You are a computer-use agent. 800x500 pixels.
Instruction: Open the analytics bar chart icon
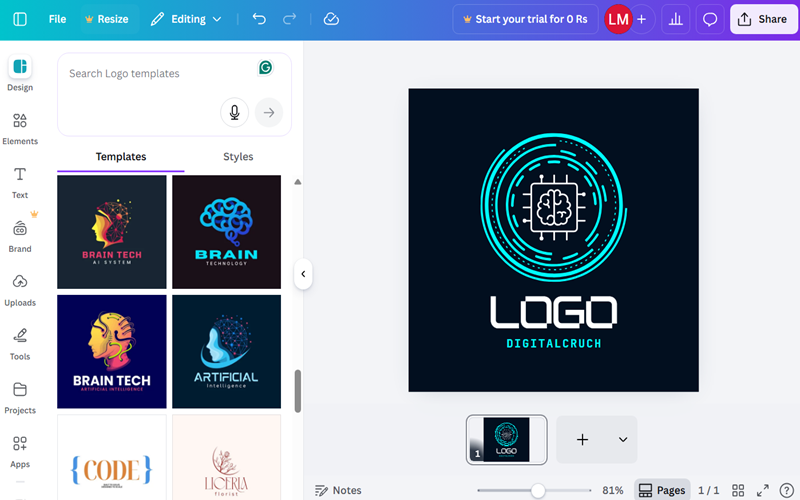(x=676, y=19)
